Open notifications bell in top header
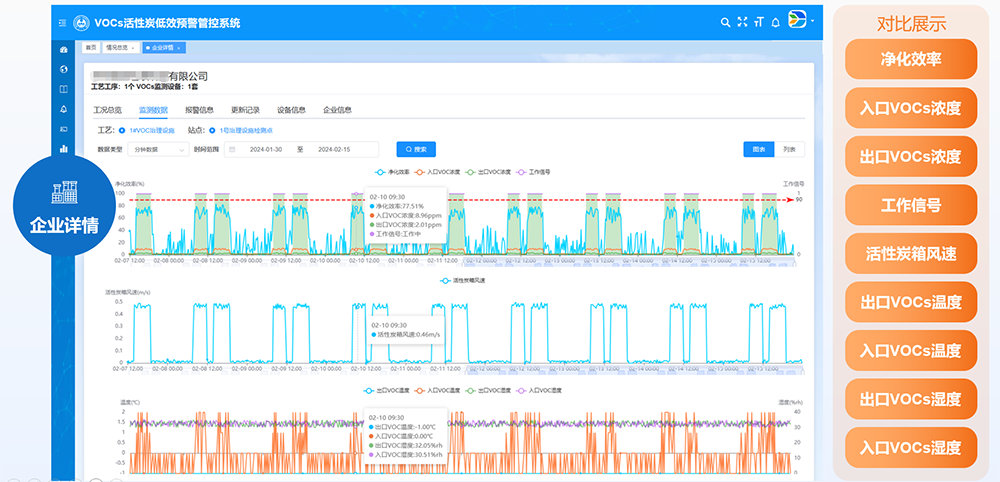The height and width of the screenshot is (482, 1000). coord(775,22)
